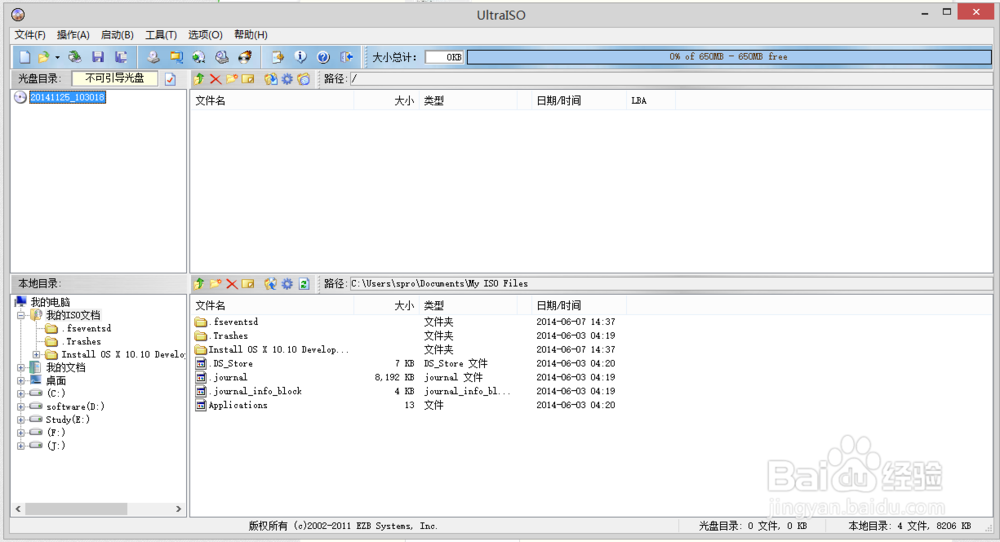Click the gear icon in the disc directory toolbar

[288, 79]
